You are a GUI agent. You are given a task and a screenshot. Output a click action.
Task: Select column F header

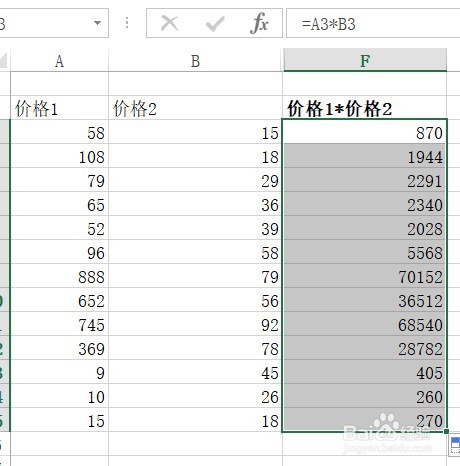point(365,60)
